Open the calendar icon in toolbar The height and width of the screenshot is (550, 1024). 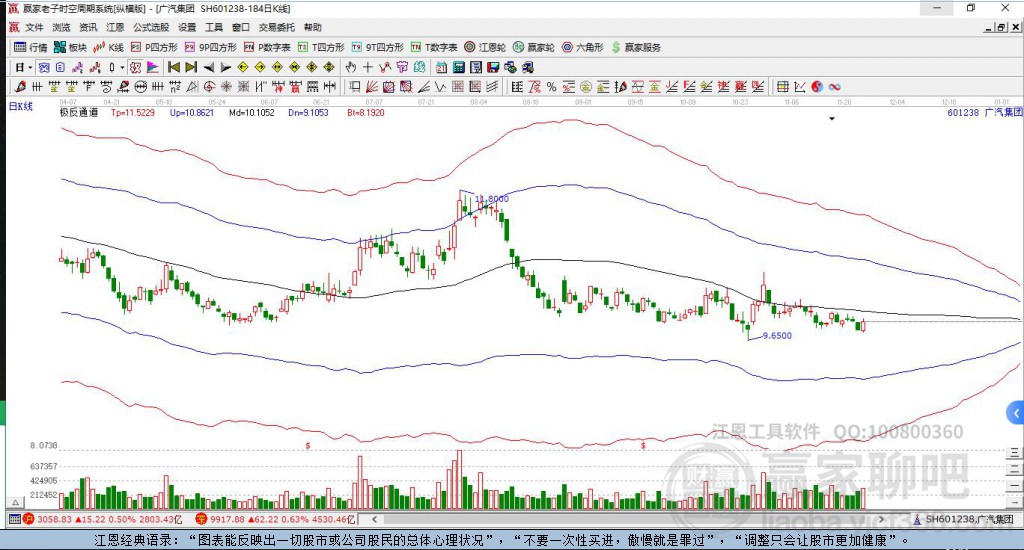(441, 67)
